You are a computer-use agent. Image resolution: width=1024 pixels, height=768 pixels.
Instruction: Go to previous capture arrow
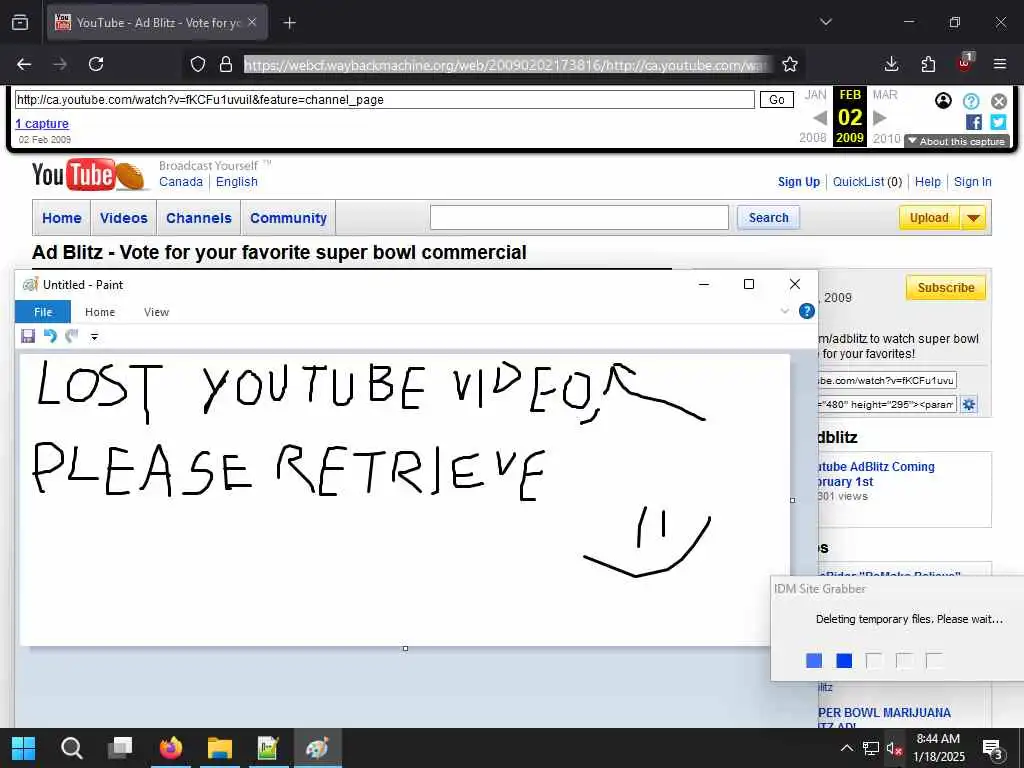tap(820, 118)
